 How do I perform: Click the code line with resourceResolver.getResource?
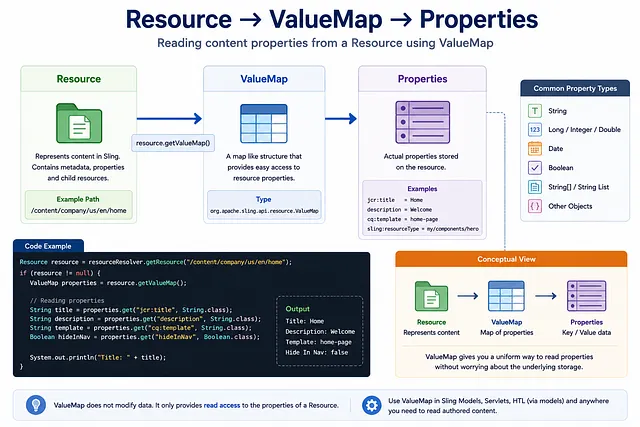tap(156, 262)
